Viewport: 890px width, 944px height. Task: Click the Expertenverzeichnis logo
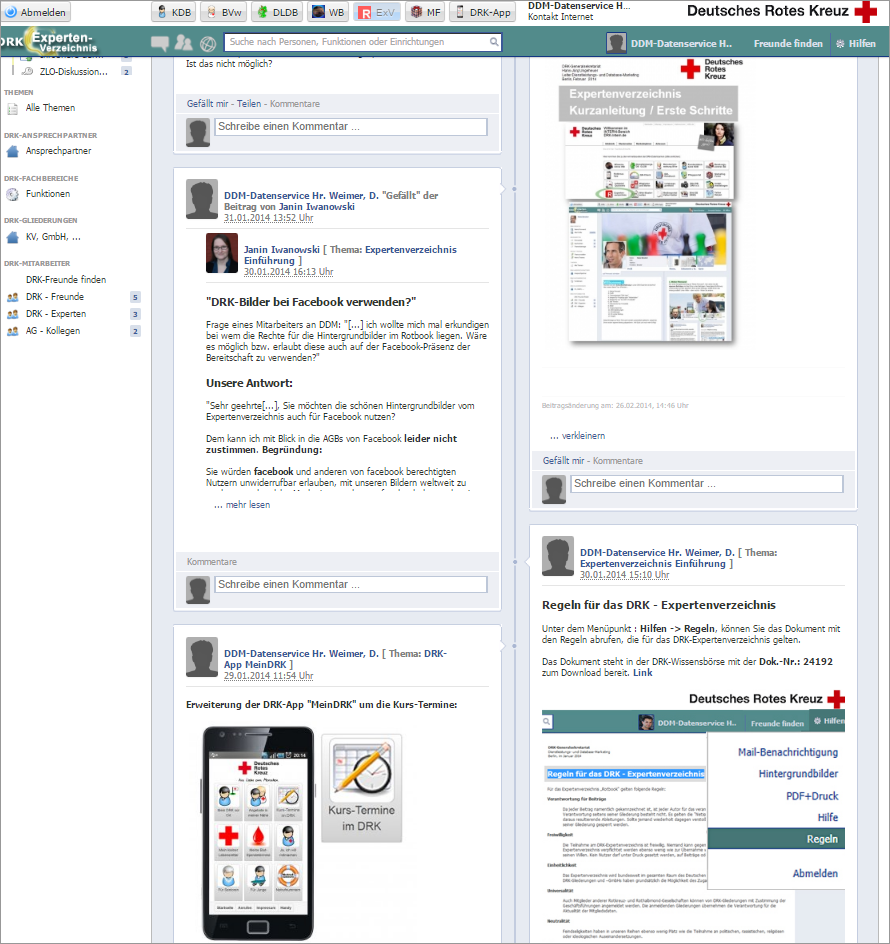point(48,42)
